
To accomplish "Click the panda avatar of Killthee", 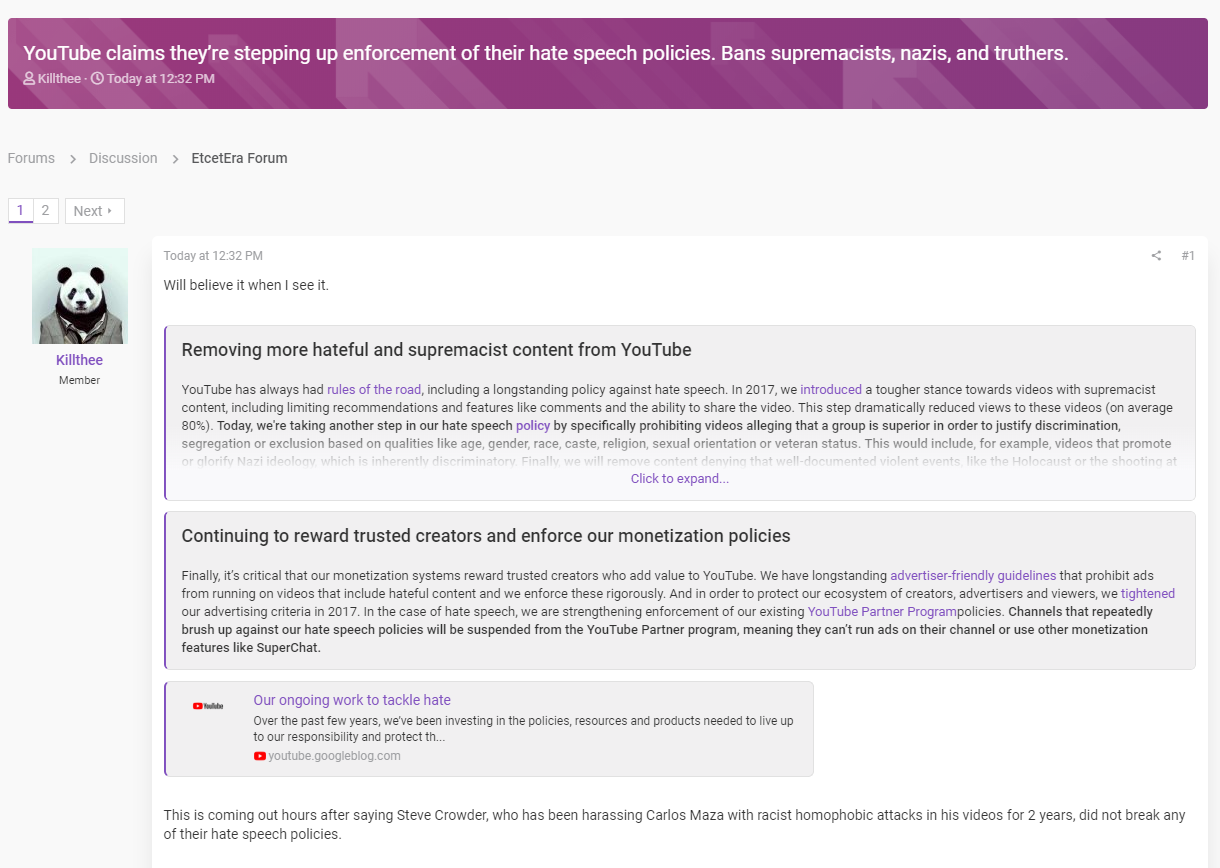I will click(80, 296).
